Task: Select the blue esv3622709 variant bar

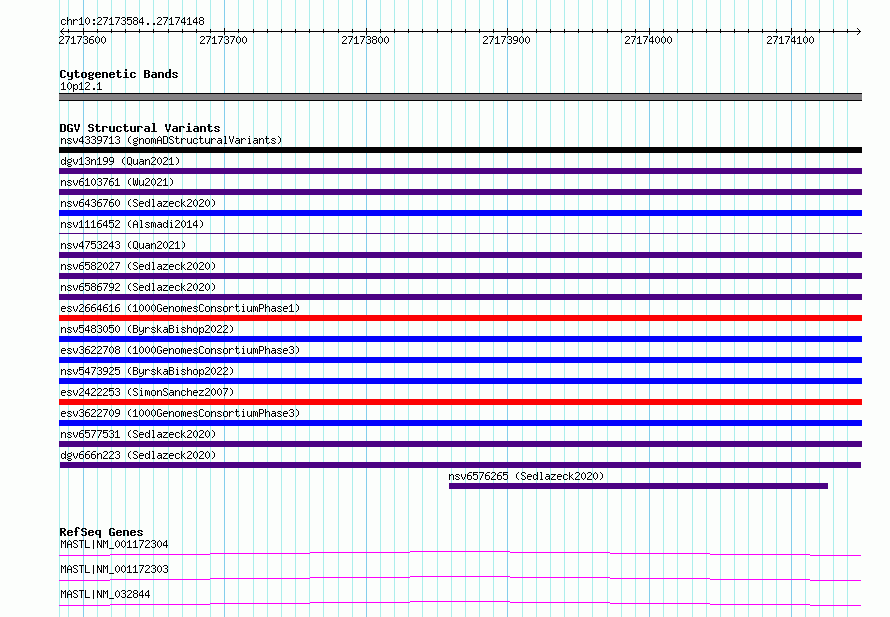Action: pos(460,423)
